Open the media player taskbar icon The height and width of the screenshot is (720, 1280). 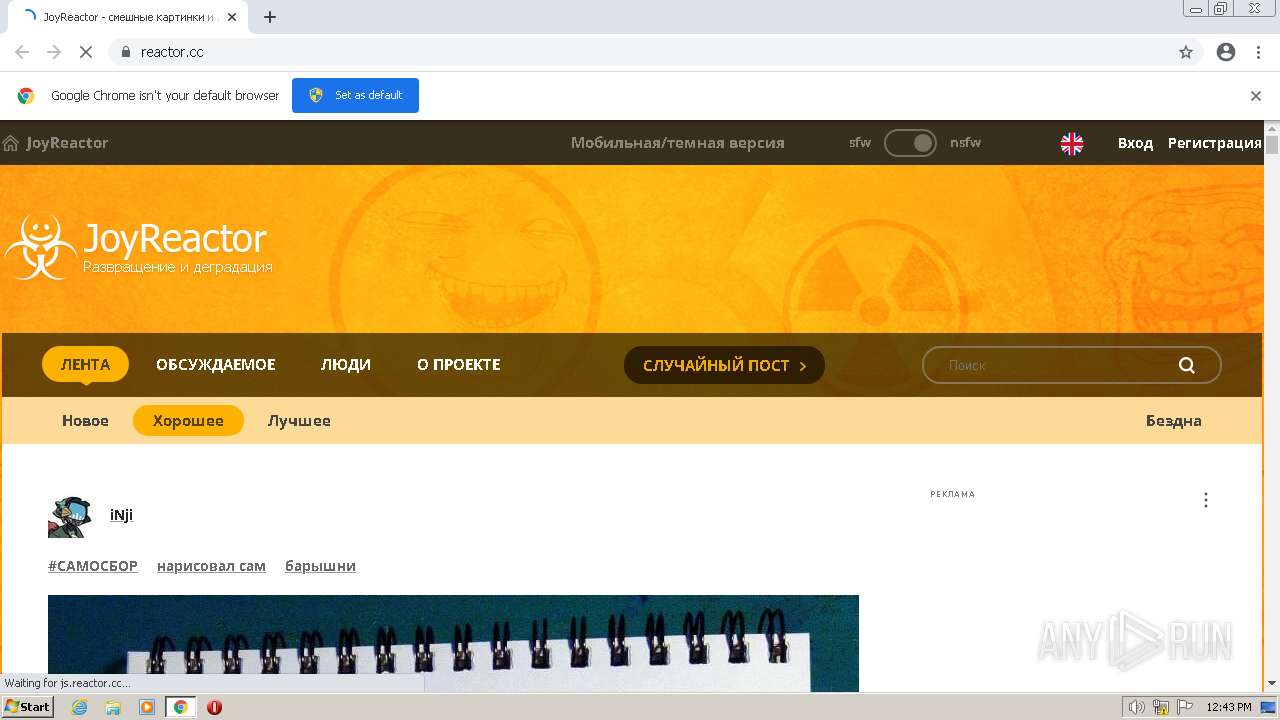coord(147,707)
